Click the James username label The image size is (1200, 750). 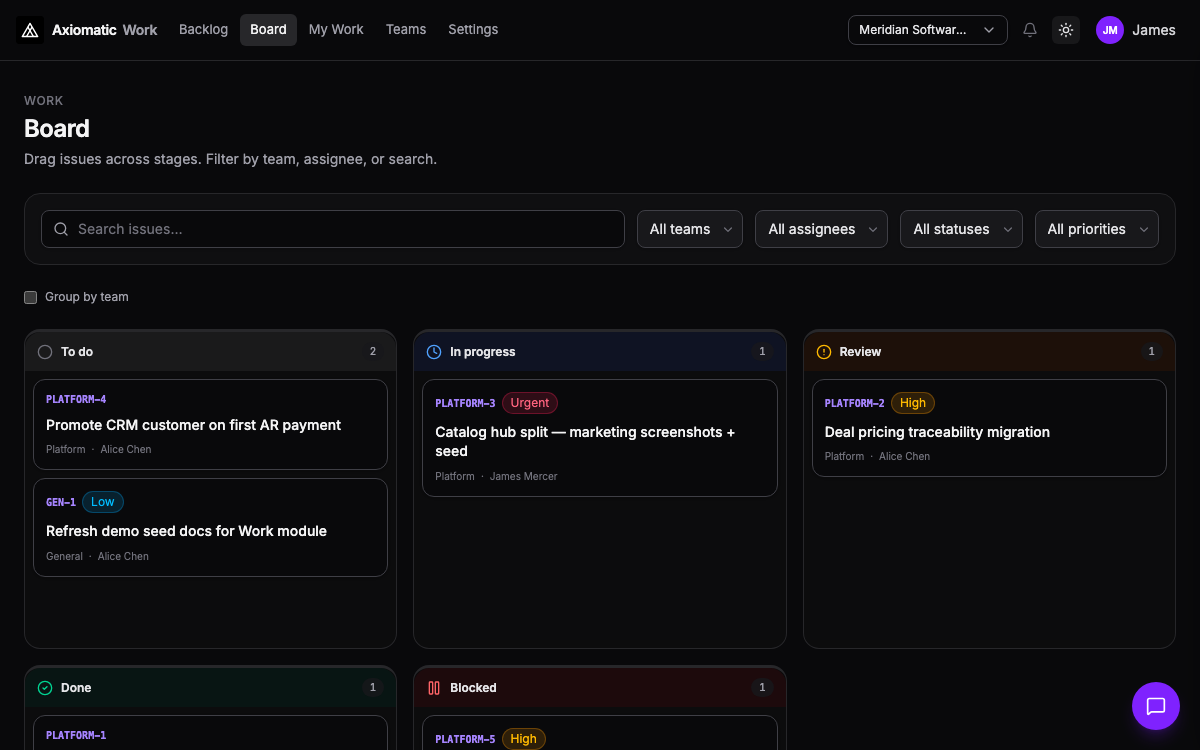point(1154,30)
